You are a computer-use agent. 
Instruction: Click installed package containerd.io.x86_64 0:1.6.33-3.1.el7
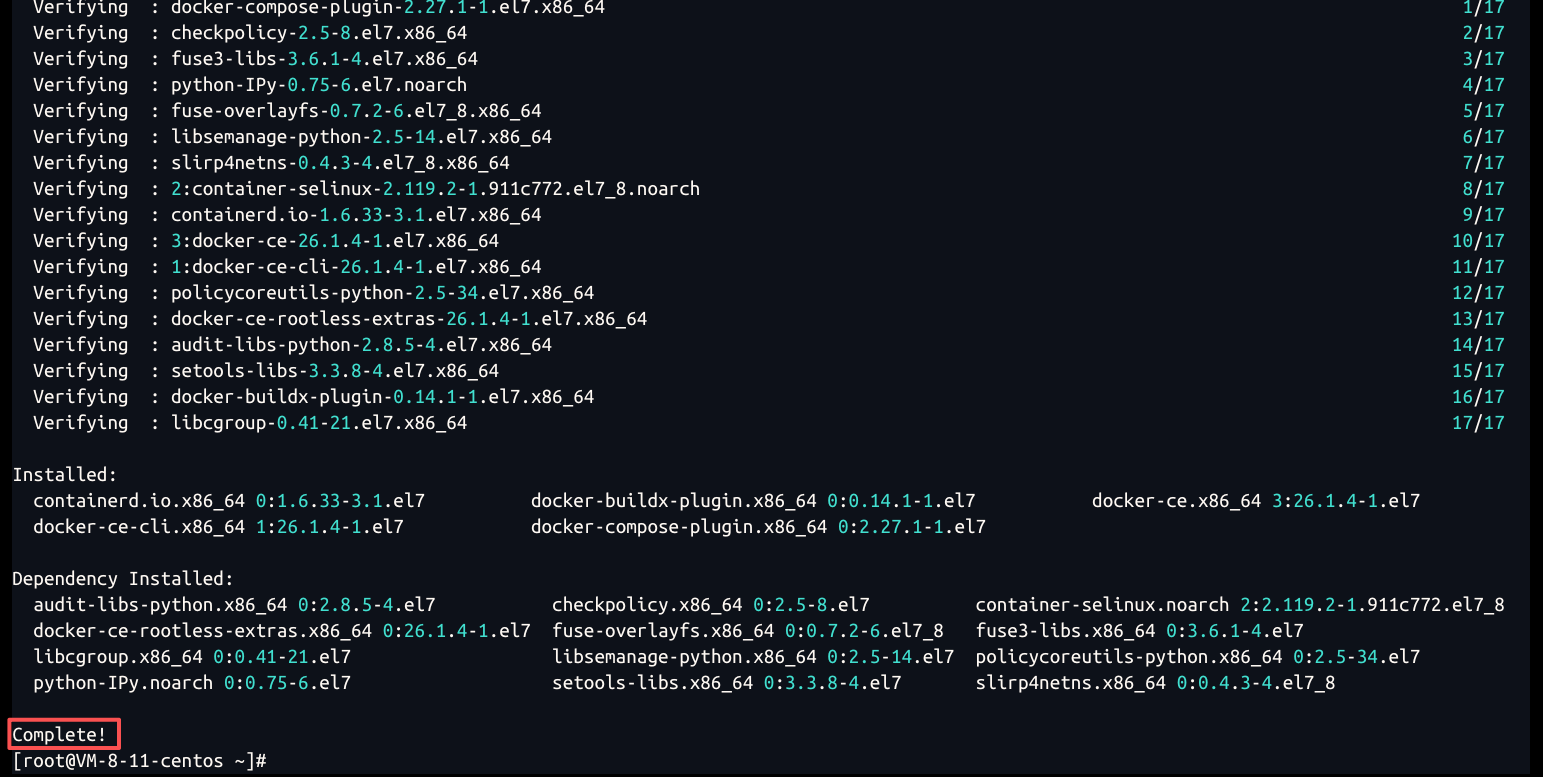pos(229,500)
